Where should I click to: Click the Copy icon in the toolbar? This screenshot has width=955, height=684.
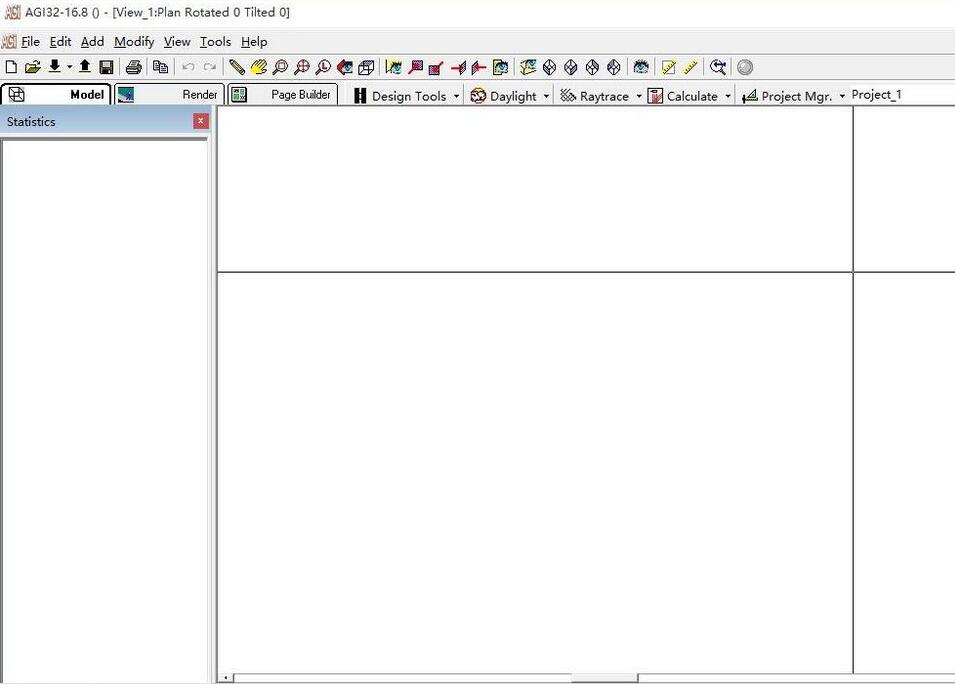coord(160,67)
